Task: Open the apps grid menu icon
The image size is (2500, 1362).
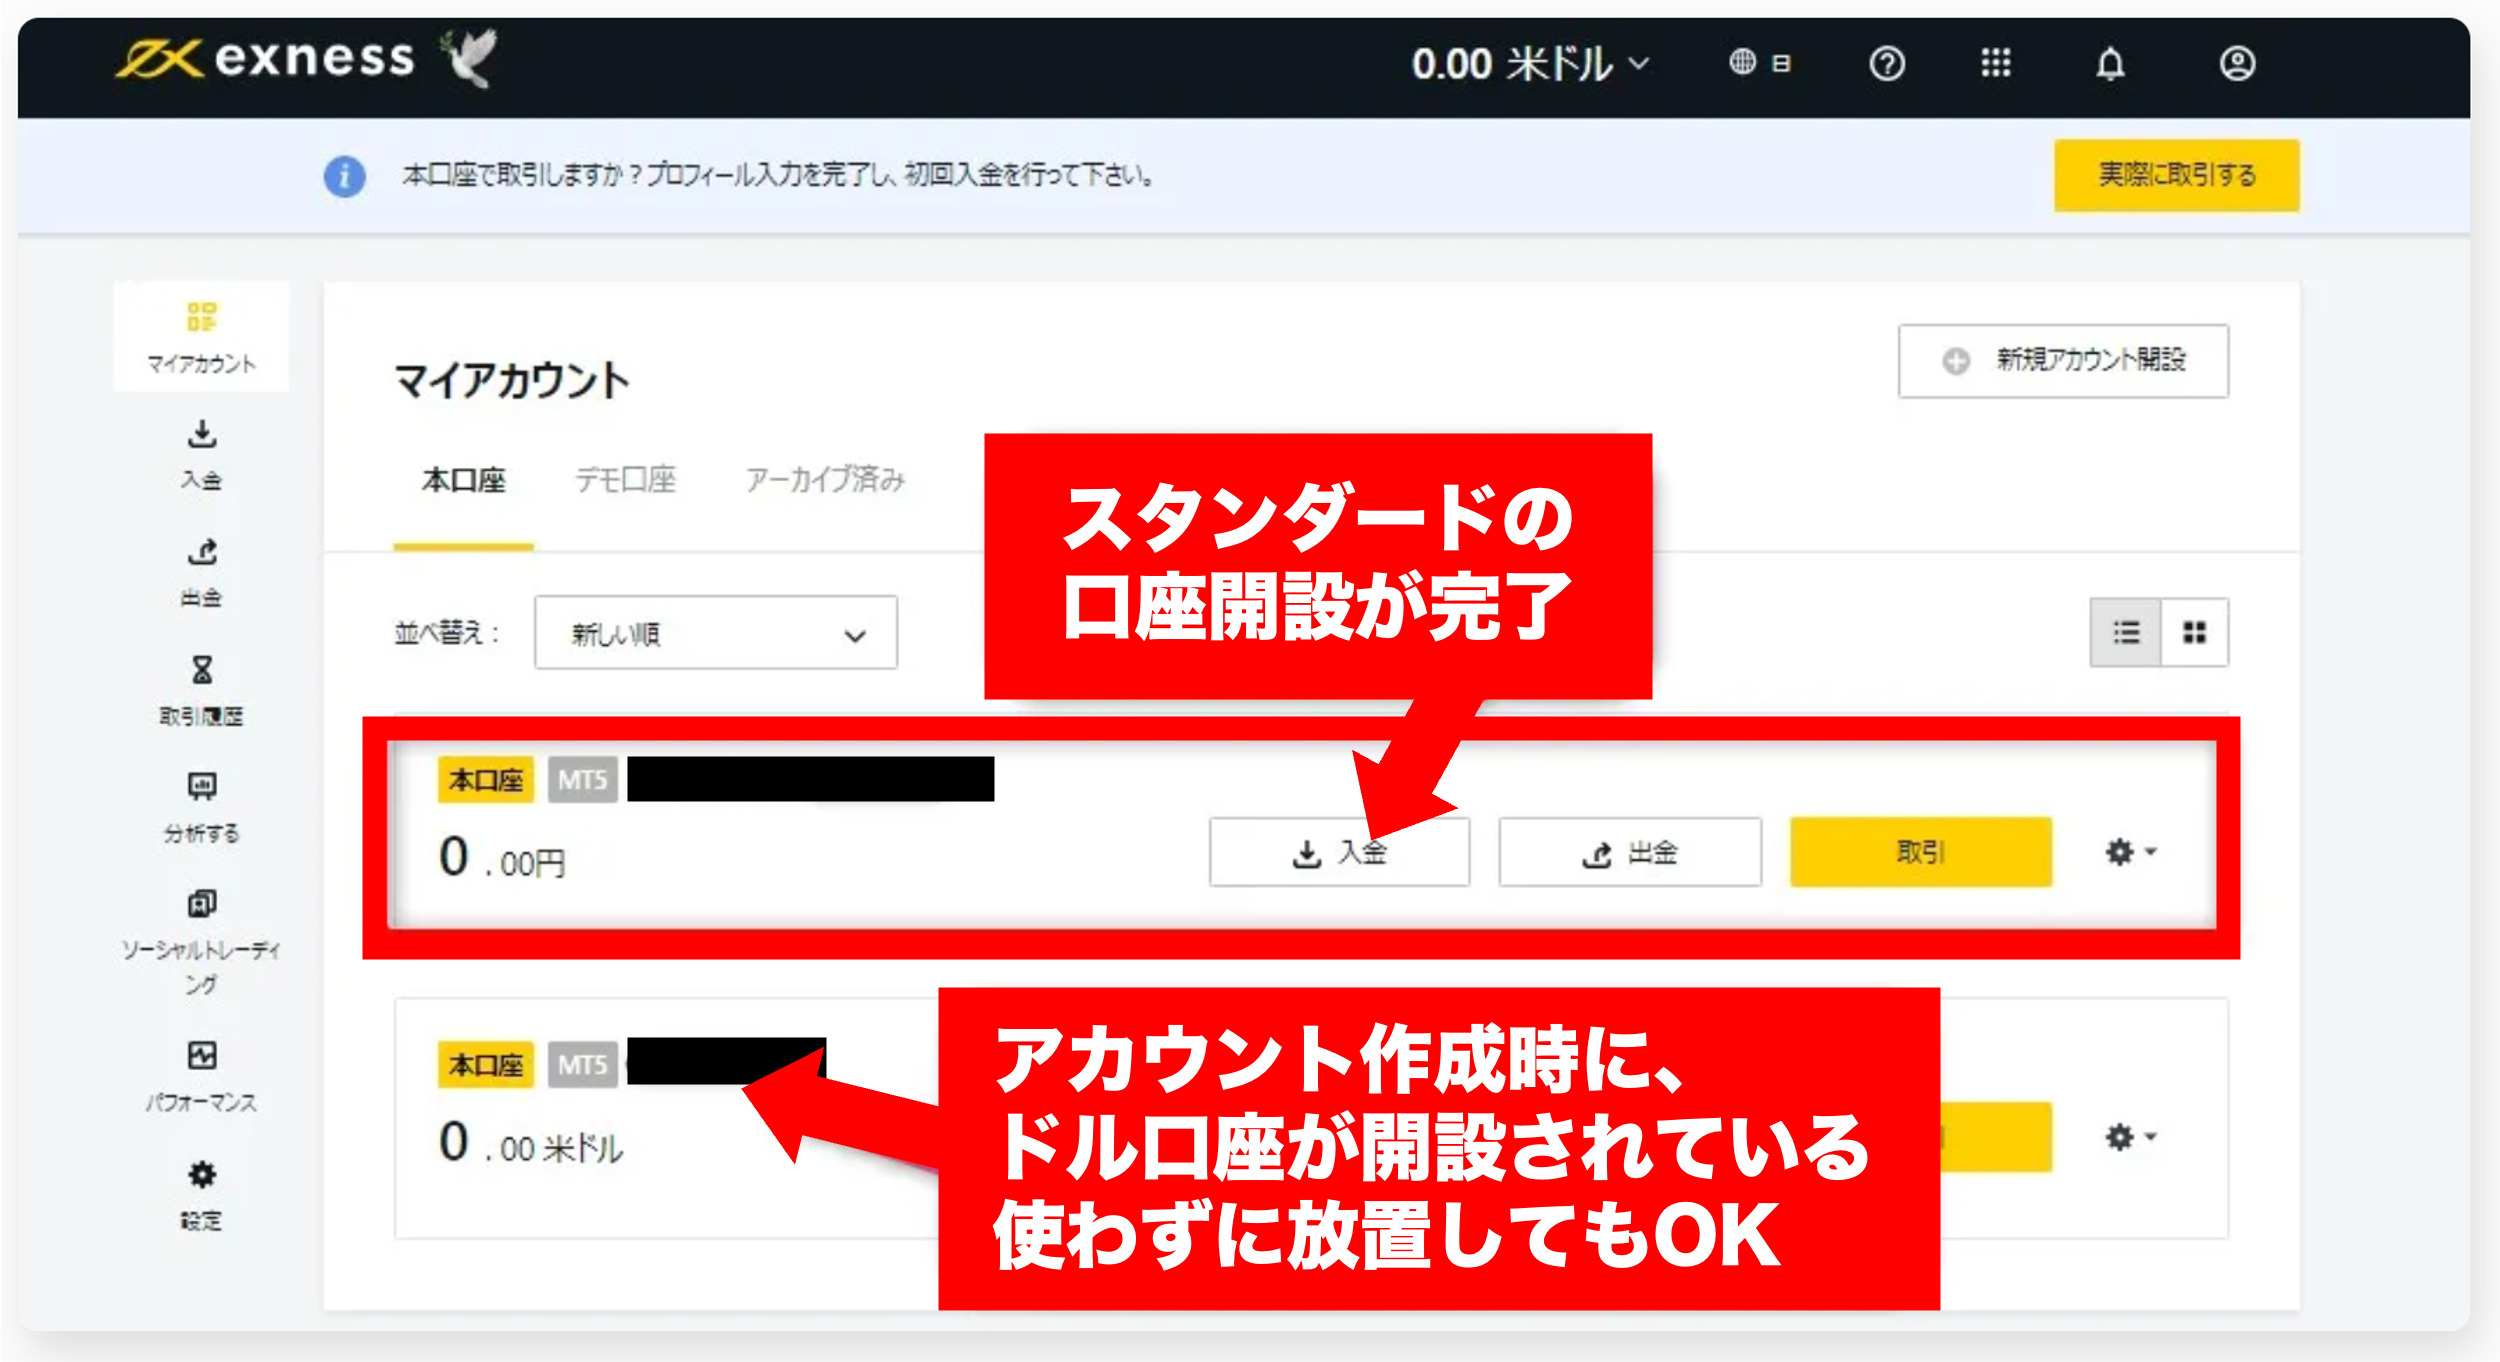Action: coord(1995,64)
